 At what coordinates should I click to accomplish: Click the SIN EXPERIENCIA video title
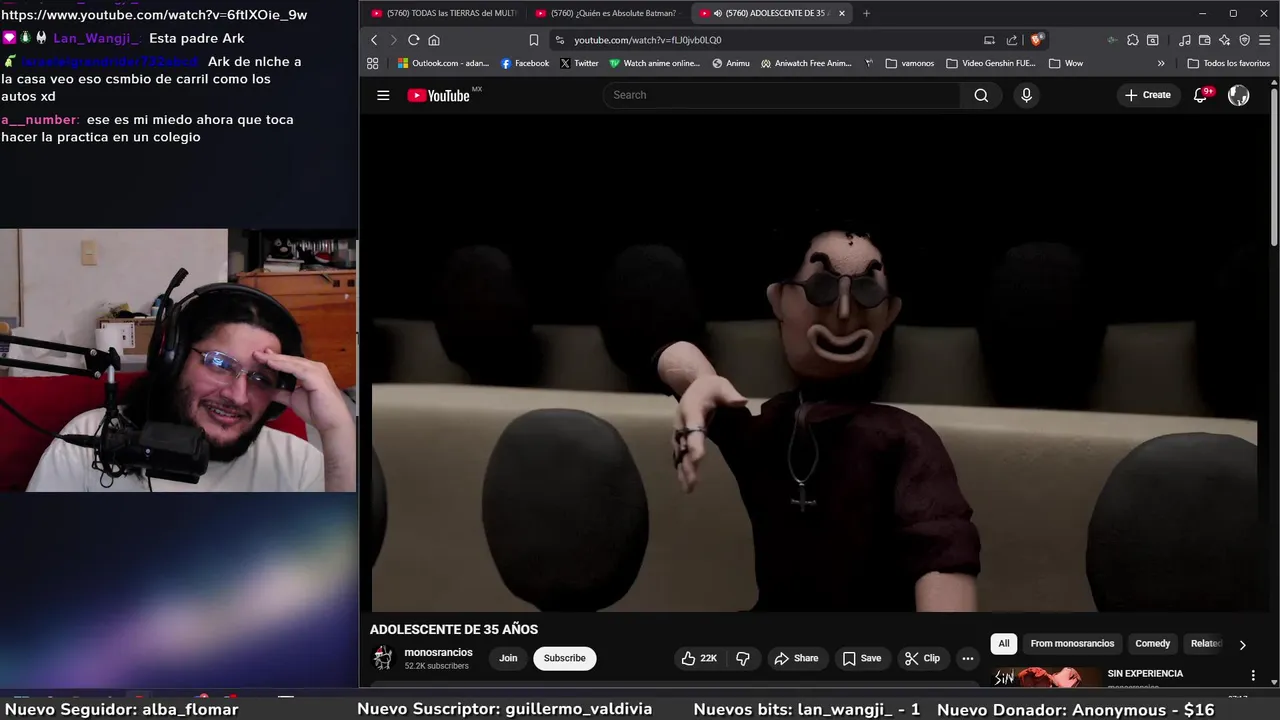coord(1145,674)
